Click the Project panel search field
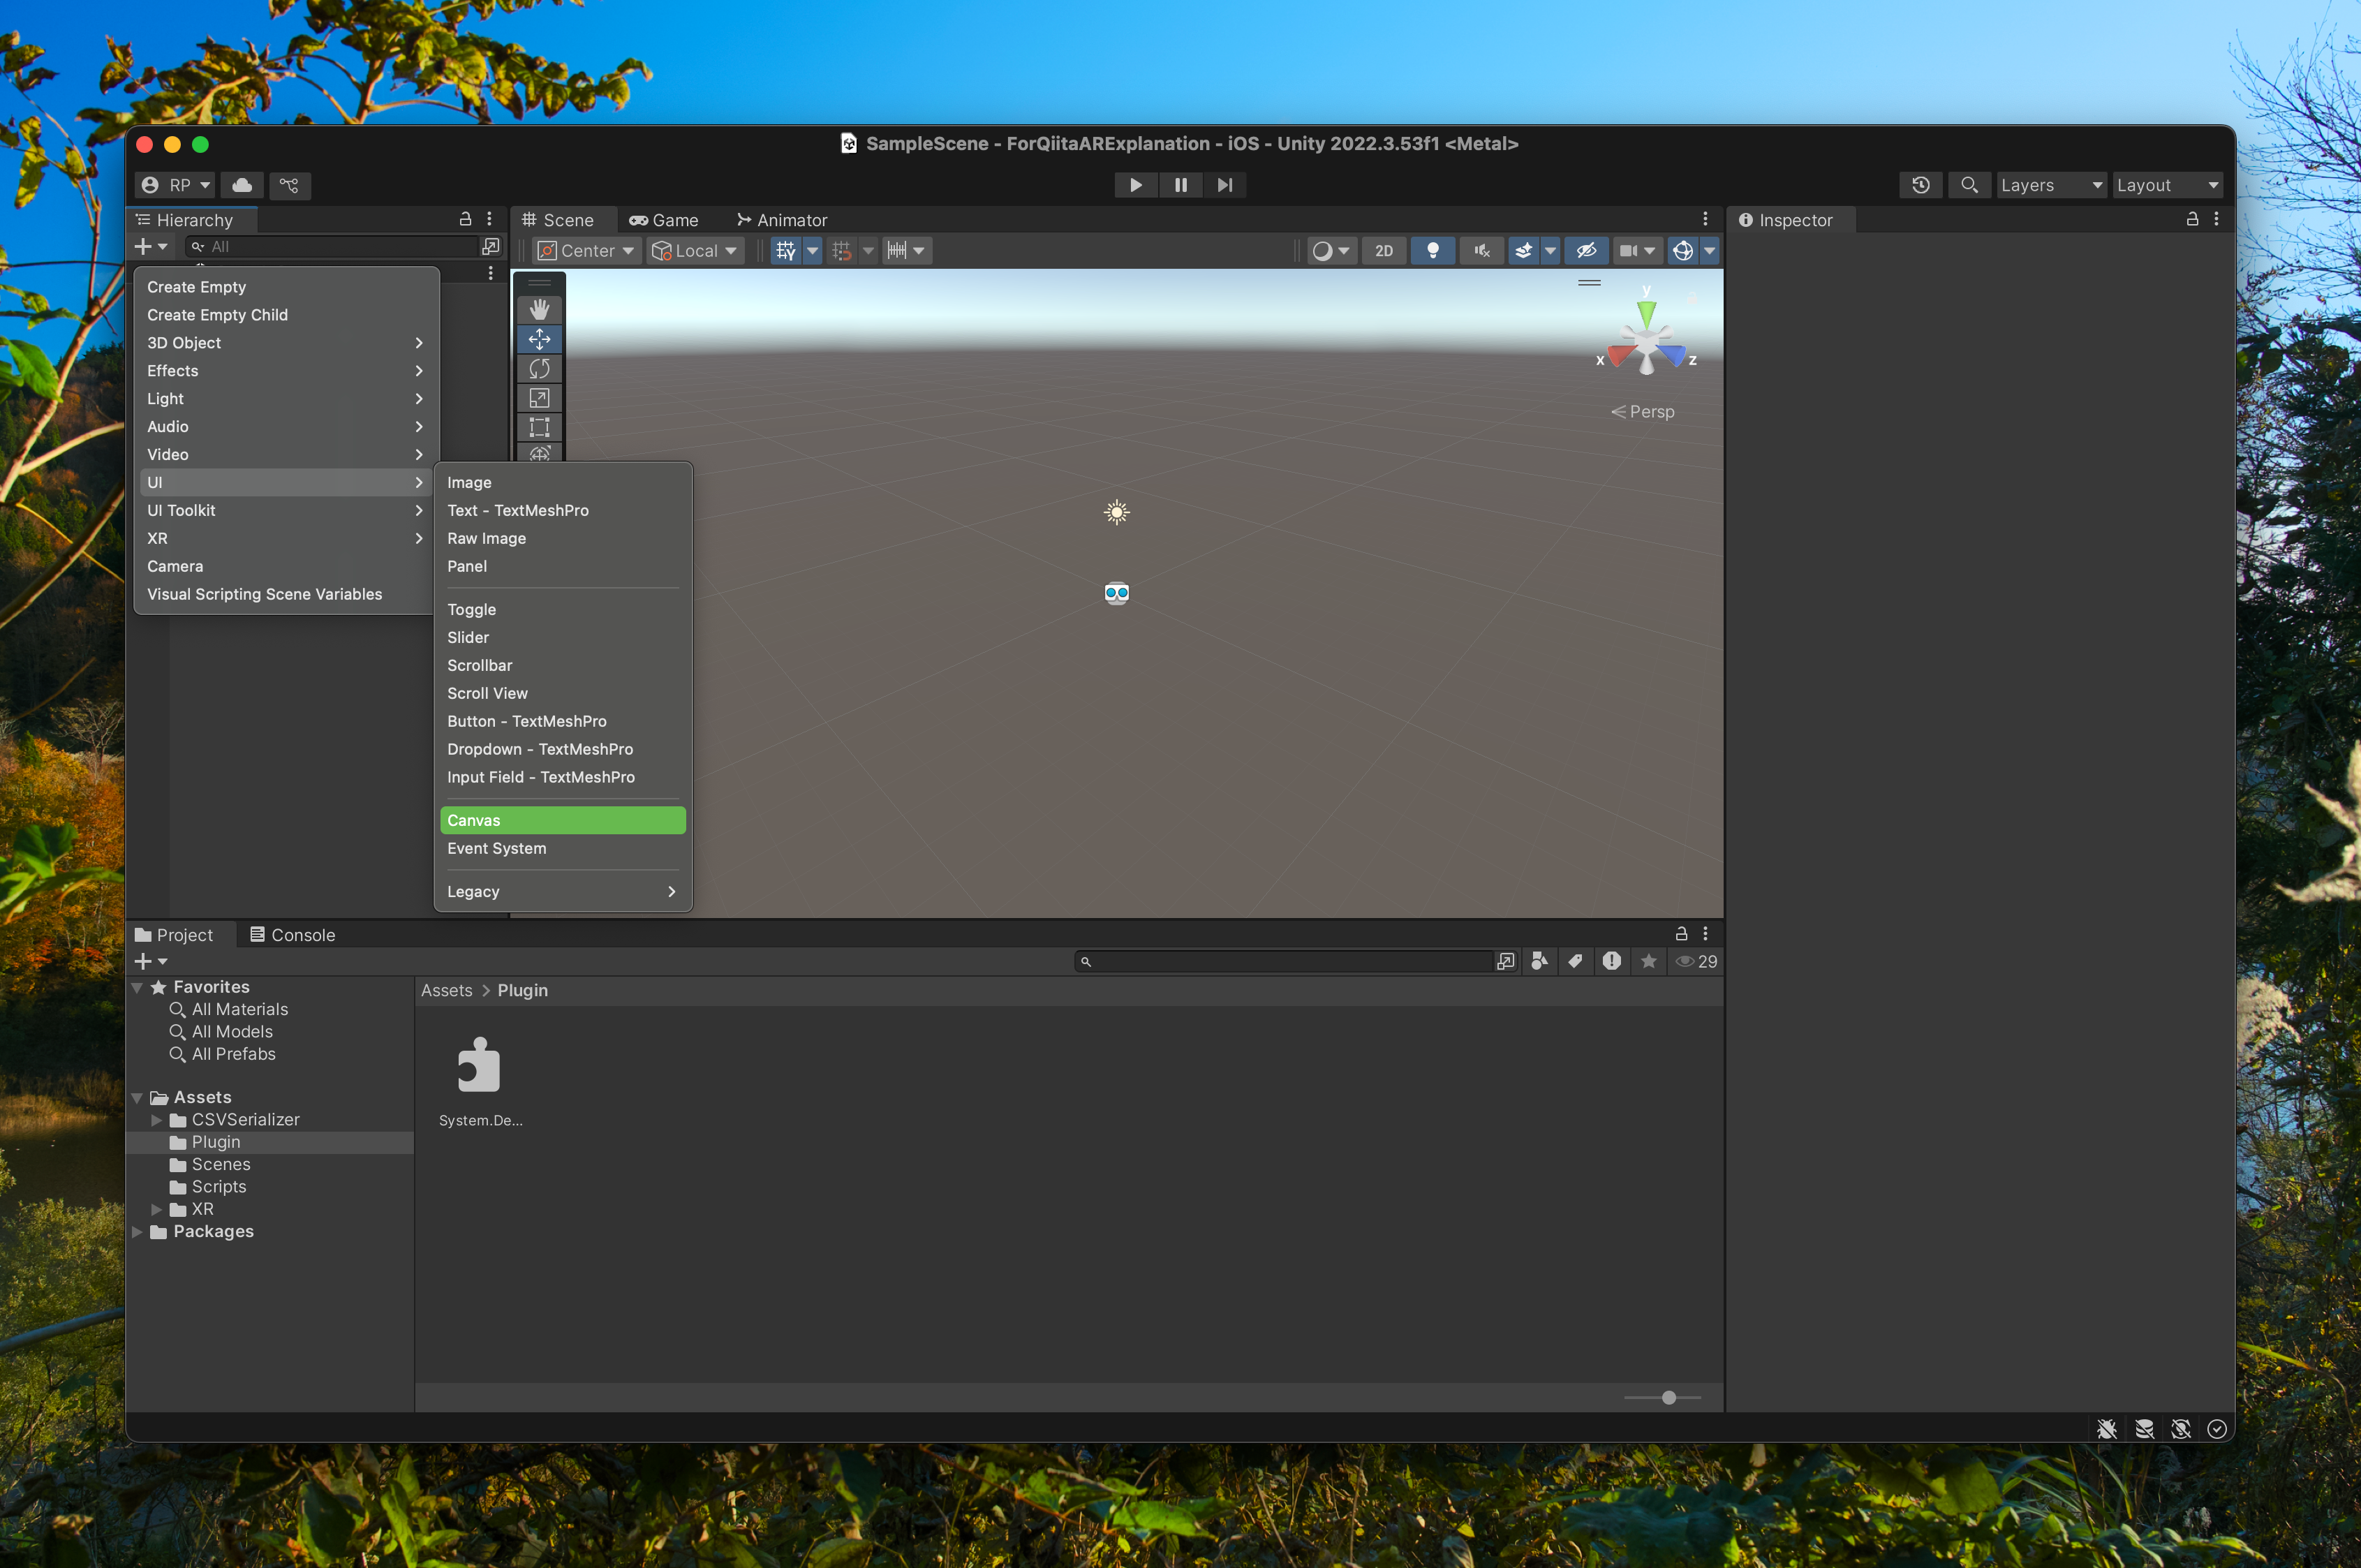The width and height of the screenshot is (2361, 1568). [1290, 961]
